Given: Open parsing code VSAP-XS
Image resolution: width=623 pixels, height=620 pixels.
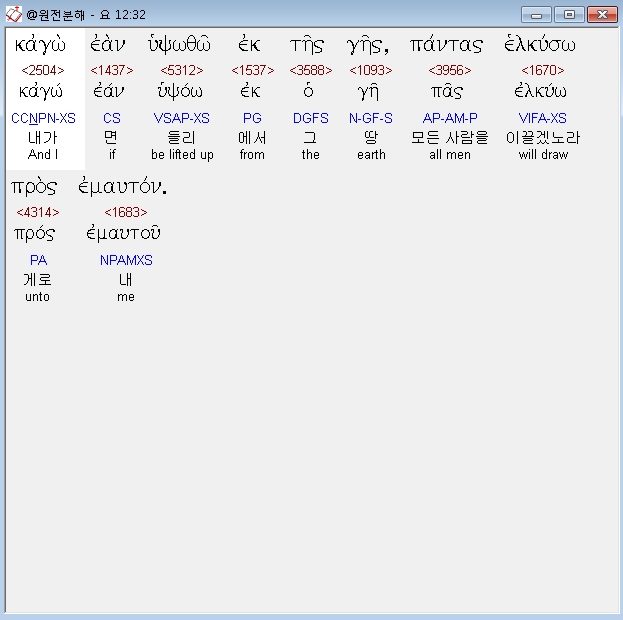Looking at the screenshot, I should tap(182, 118).
